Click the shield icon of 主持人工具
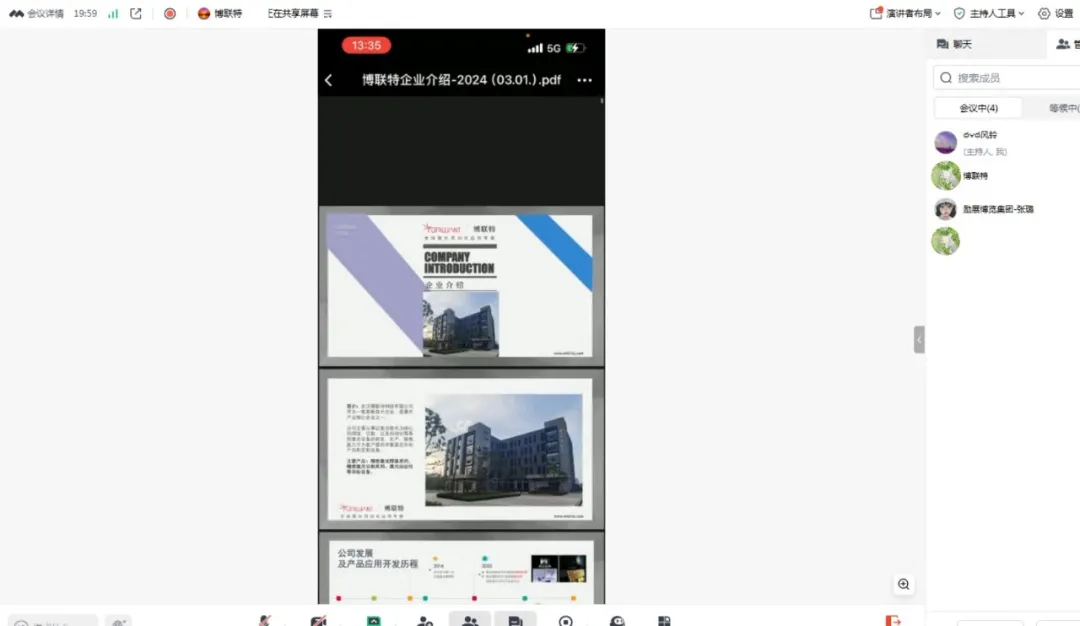 tap(959, 13)
